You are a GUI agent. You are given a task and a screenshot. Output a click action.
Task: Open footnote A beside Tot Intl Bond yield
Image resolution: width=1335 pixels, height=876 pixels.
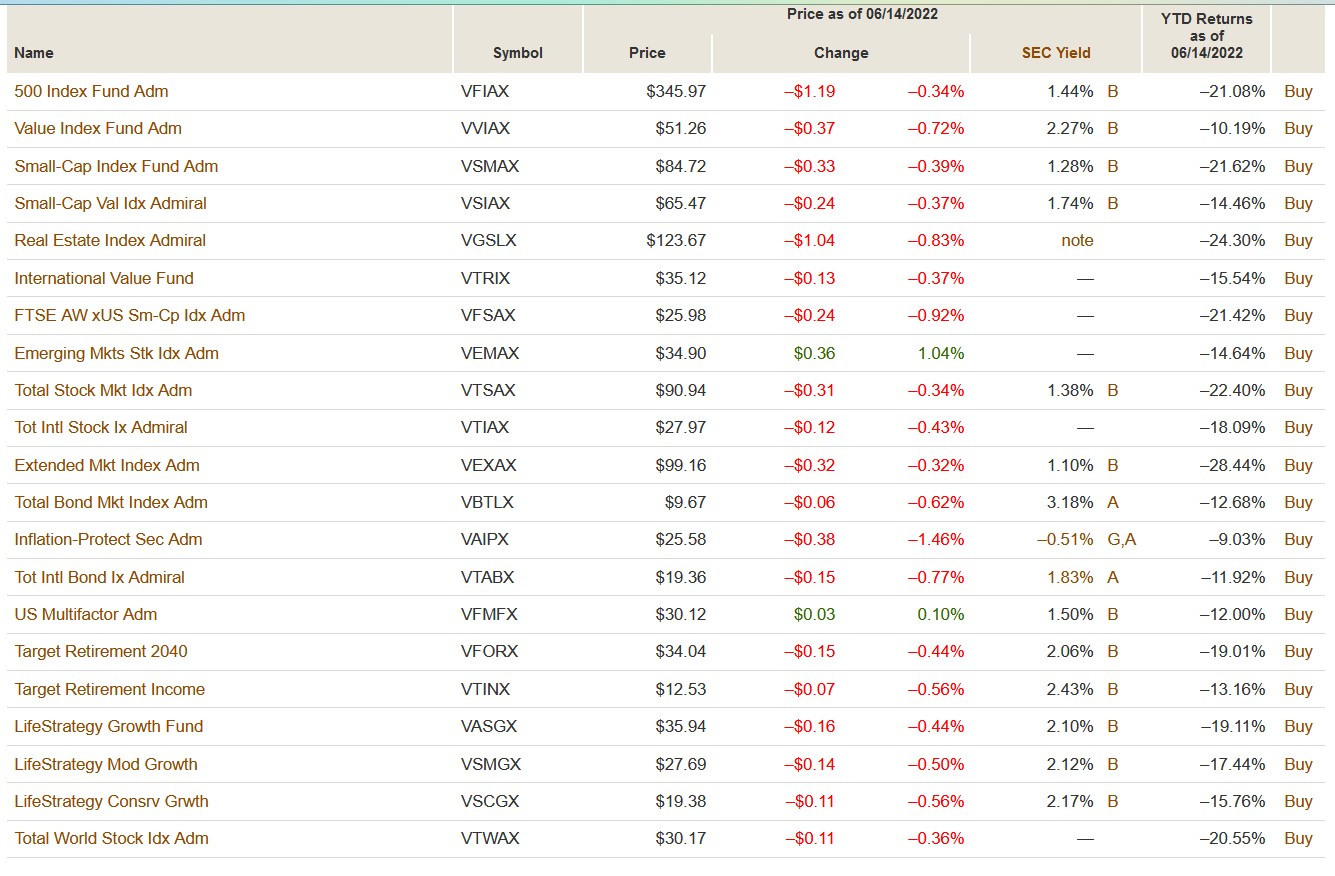(1113, 577)
